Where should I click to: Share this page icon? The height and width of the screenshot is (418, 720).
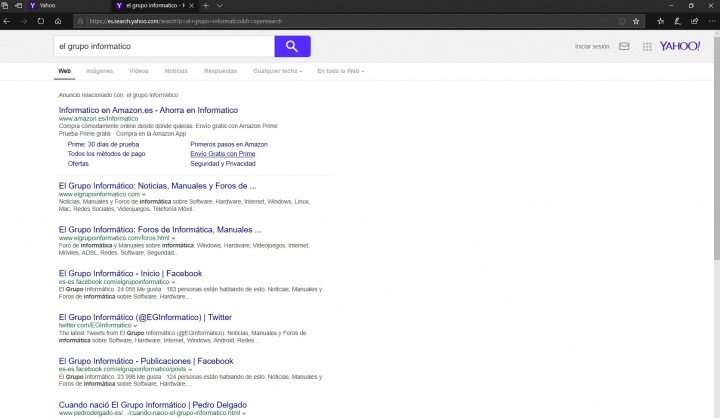click(x=694, y=21)
